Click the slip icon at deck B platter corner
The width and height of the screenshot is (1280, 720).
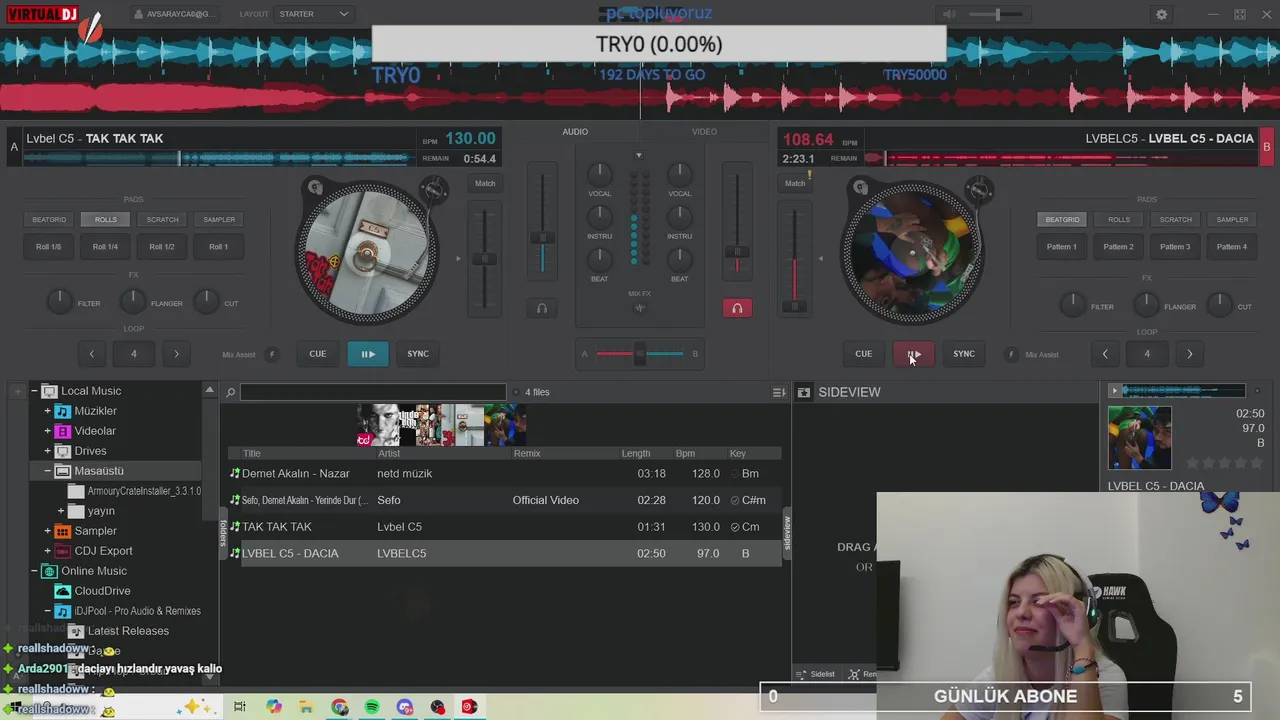pos(861,187)
